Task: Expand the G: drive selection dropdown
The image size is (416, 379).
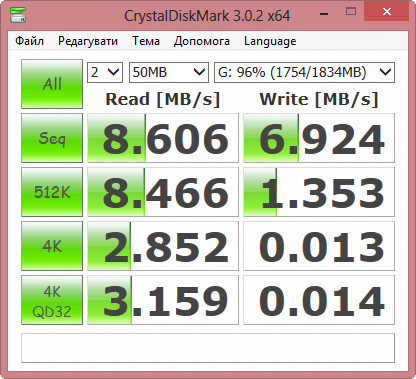Action: tap(304, 72)
